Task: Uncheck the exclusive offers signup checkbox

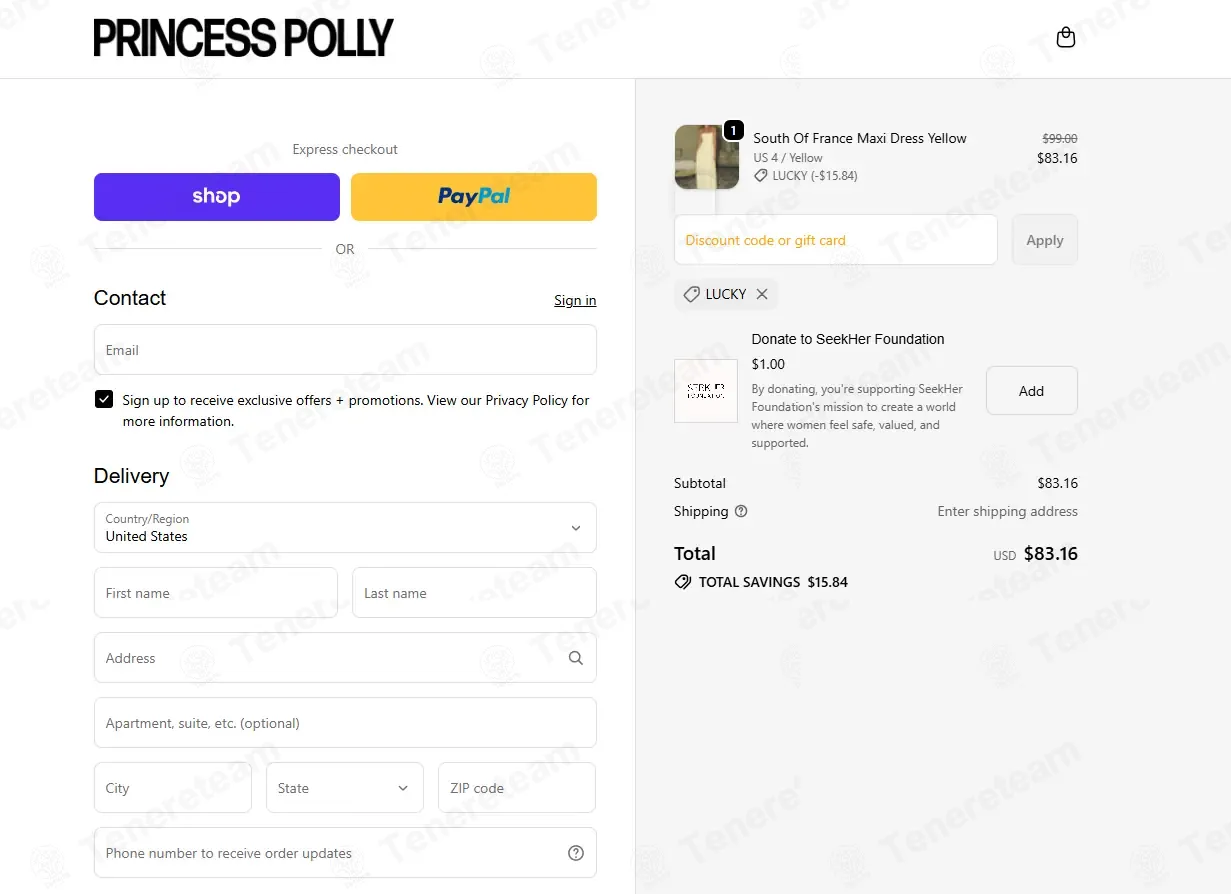Action: (x=104, y=400)
